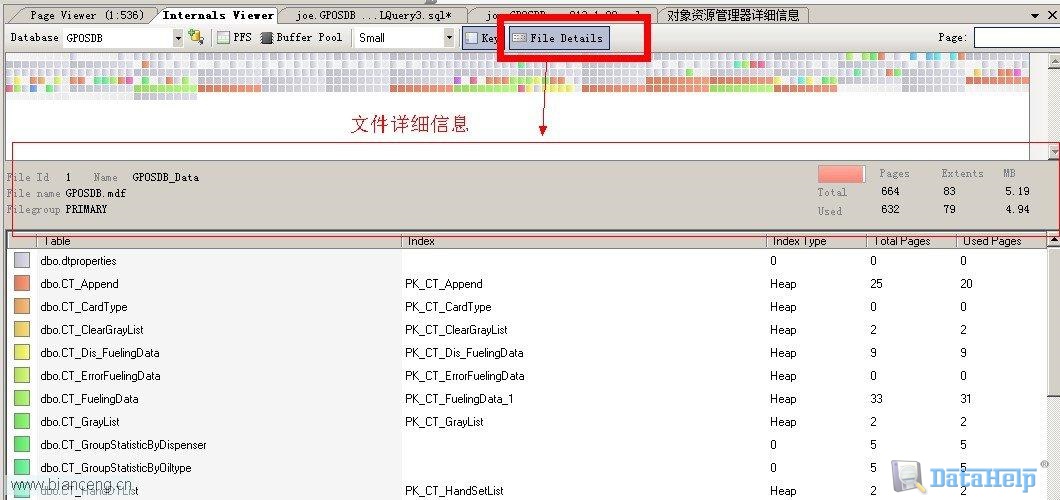The image size is (1060, 500).
Task: Sort by the Index Type column header
Action: 815,241
